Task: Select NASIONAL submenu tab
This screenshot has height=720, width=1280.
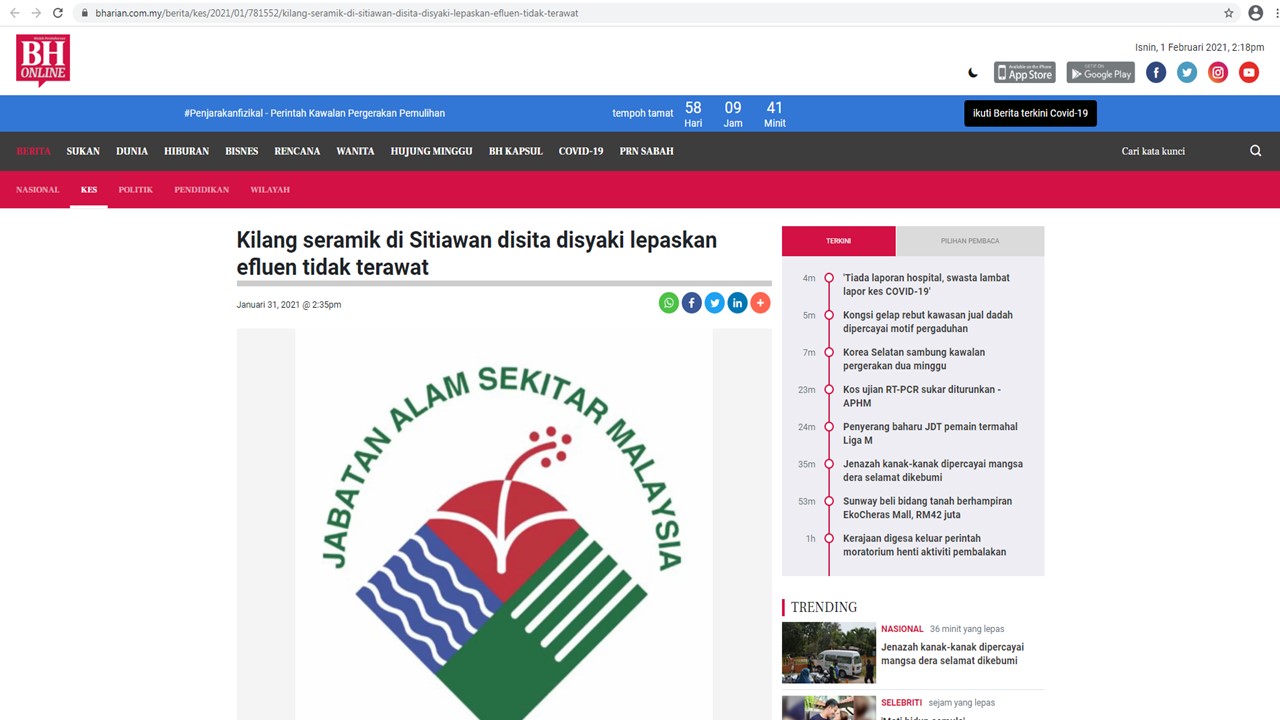Action: [x=38, y=189]
